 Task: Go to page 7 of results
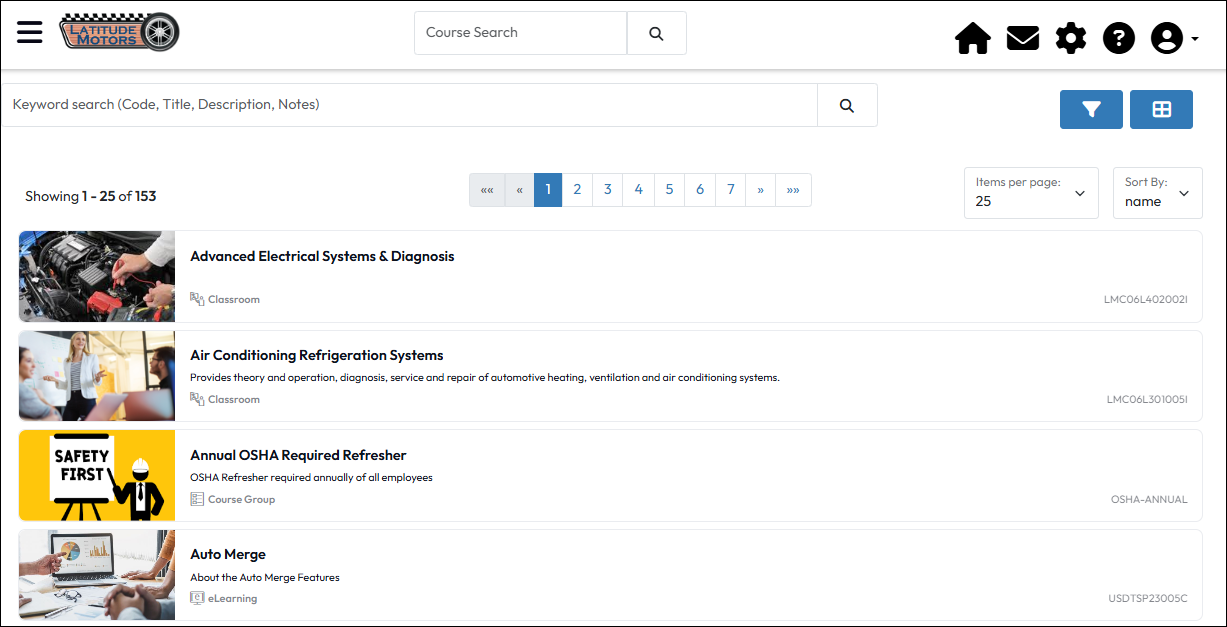tap(731, 190)
